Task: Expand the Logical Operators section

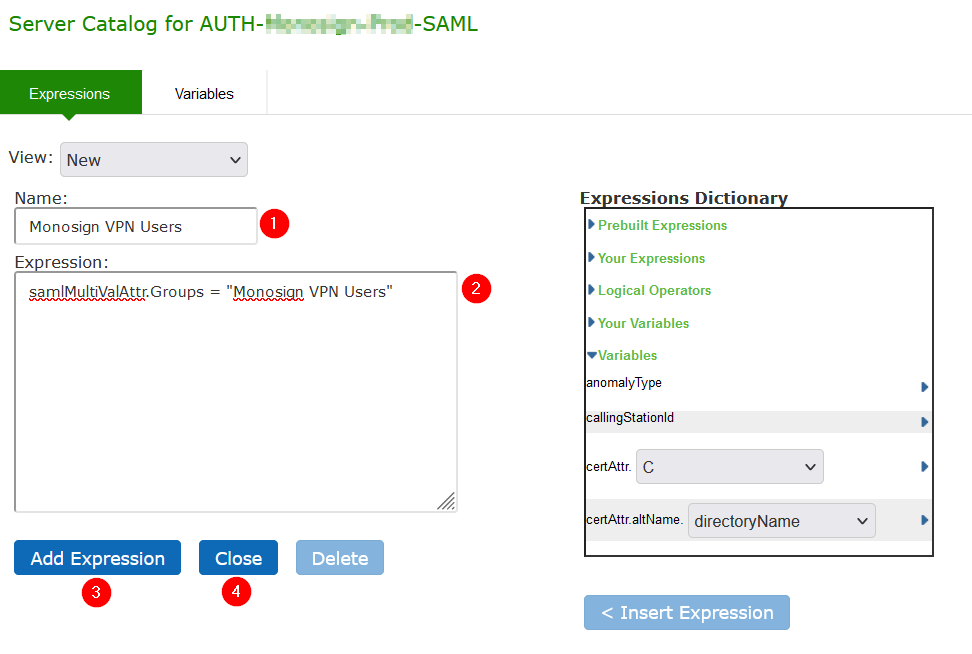Action: (653, 290)
